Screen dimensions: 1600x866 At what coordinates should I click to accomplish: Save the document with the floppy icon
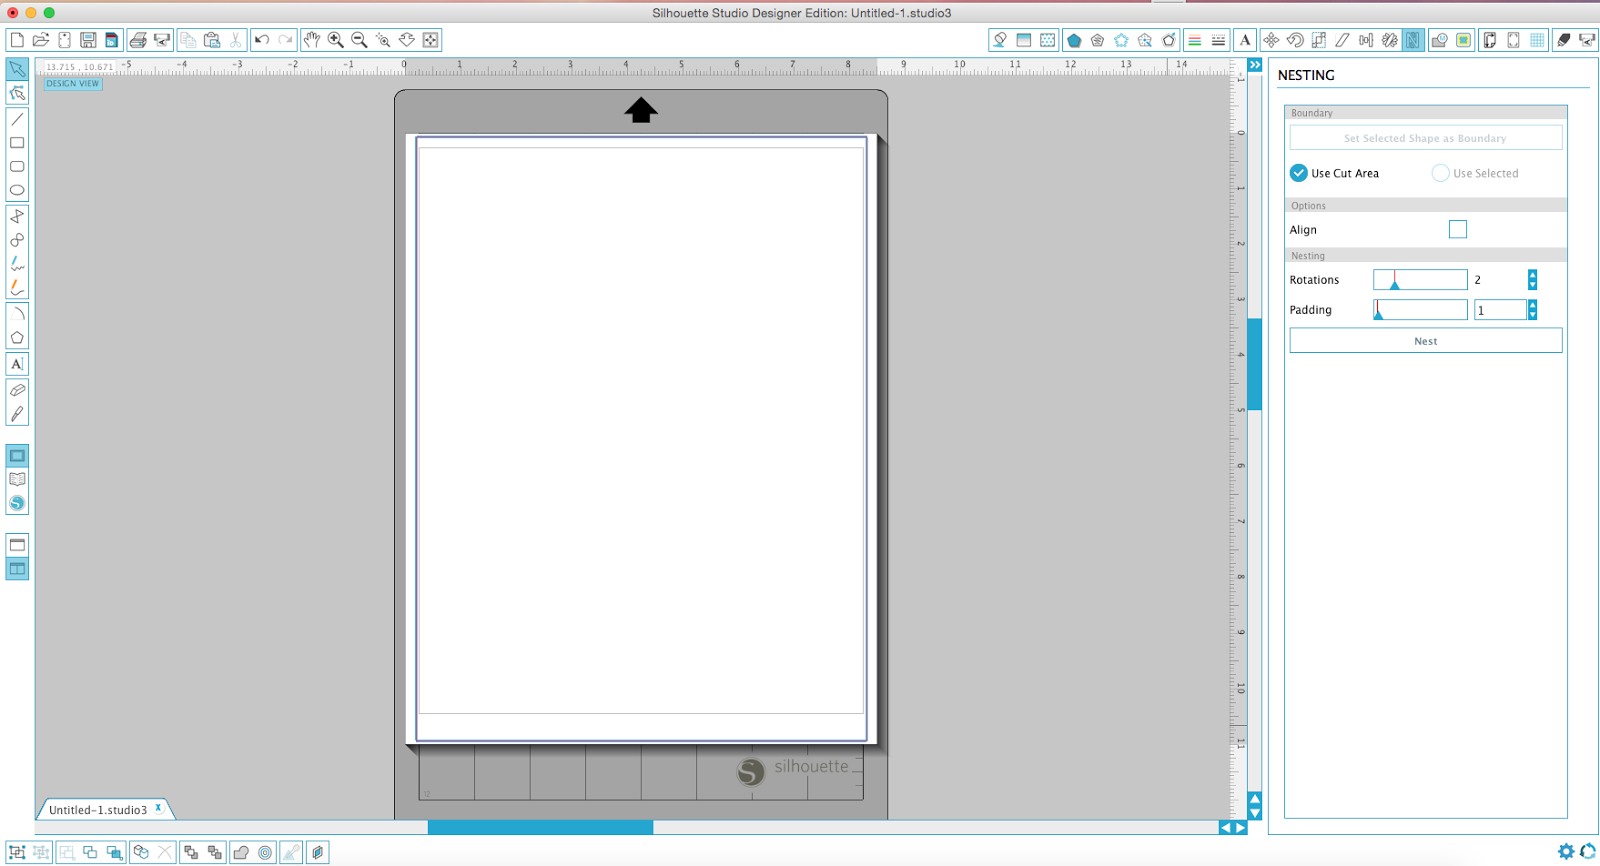tap(88, 40)
